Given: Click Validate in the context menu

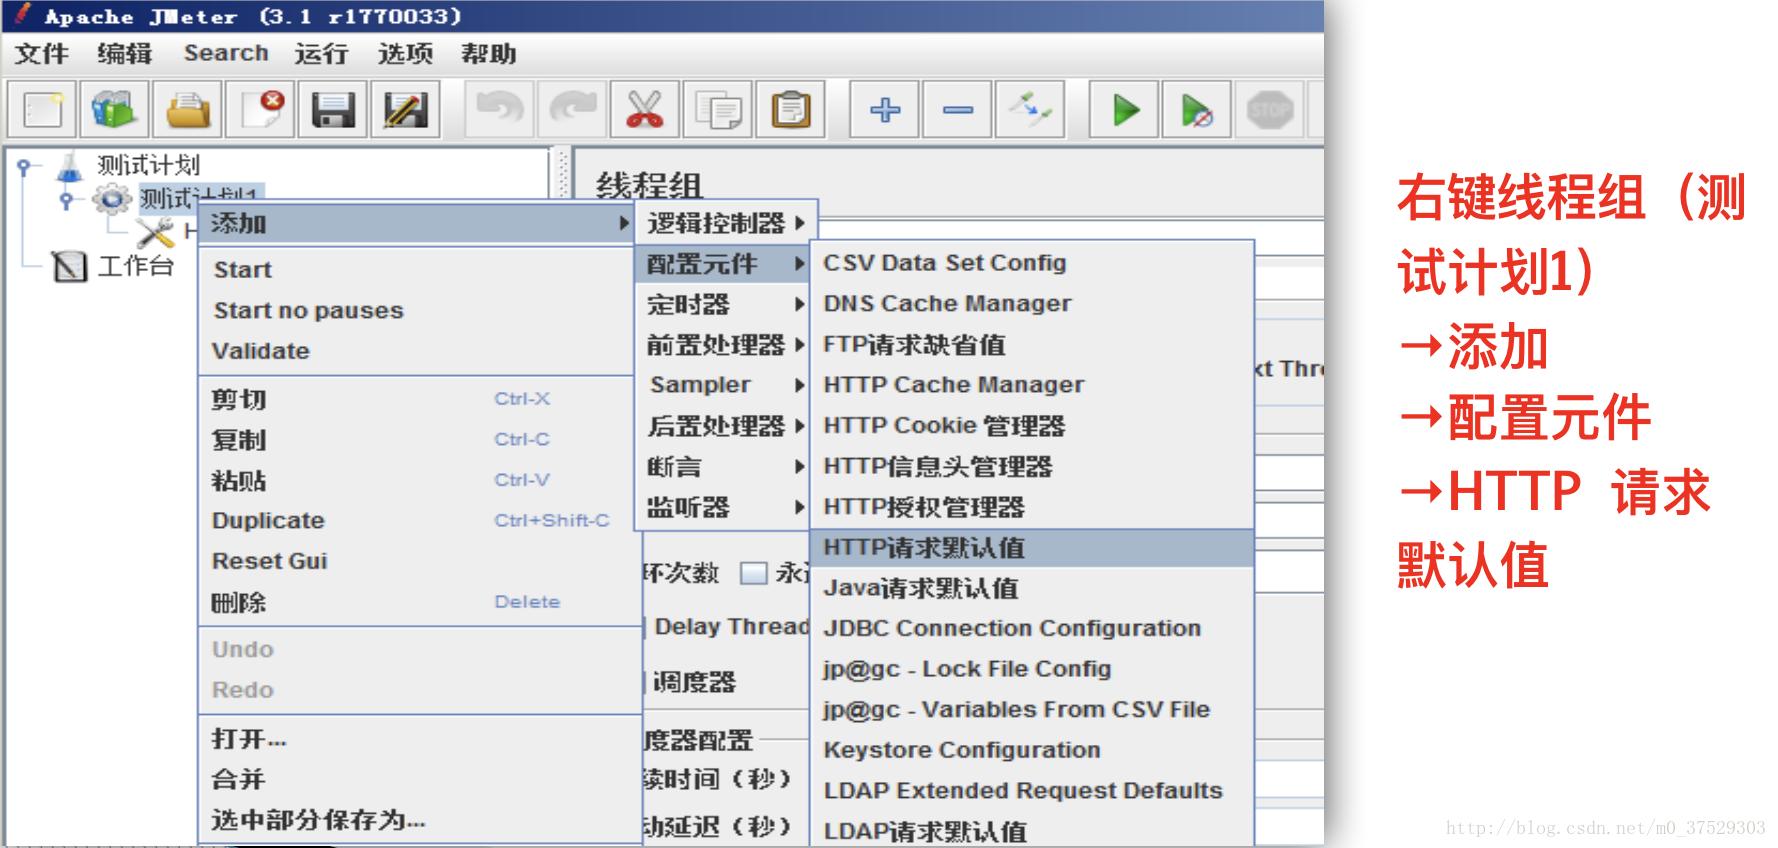Looking at the screenshot, I should click(x=417, y=351).
